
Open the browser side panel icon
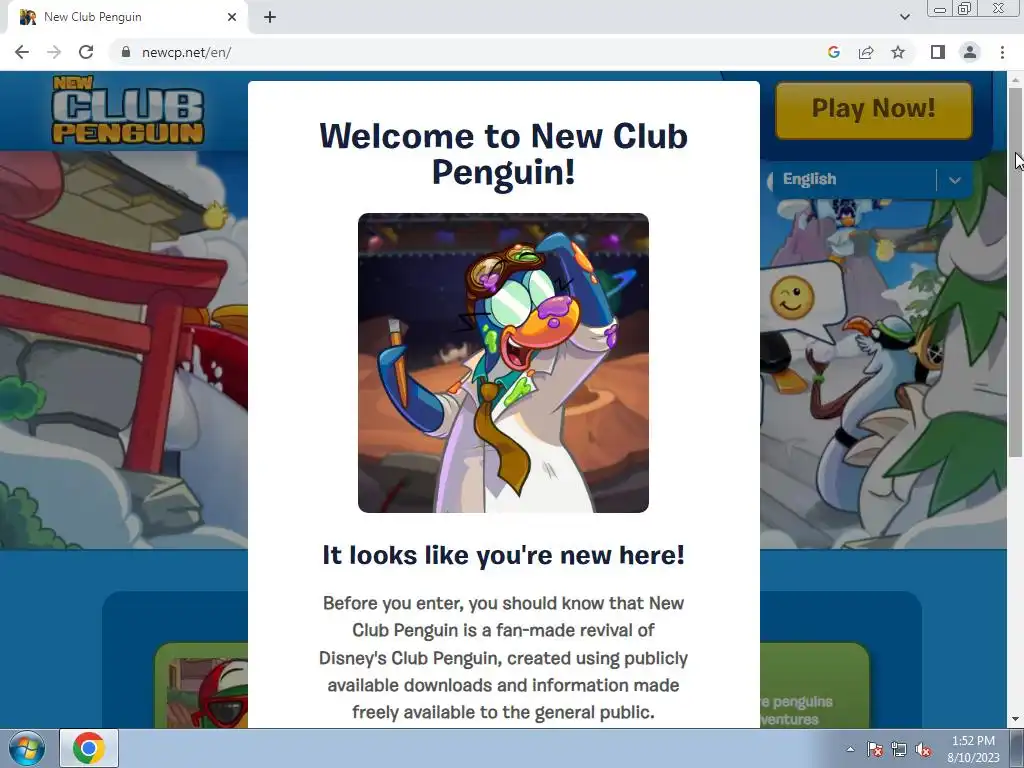[938, 52]
